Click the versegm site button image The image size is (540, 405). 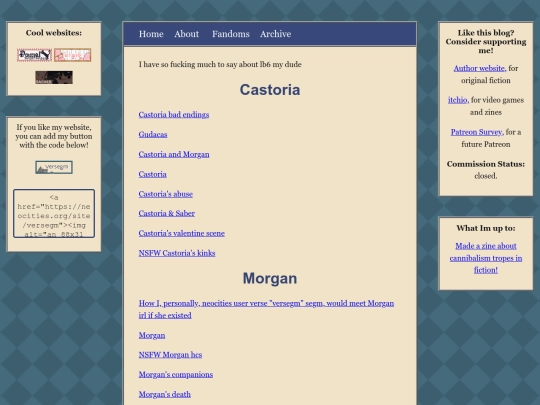point(54,167)
